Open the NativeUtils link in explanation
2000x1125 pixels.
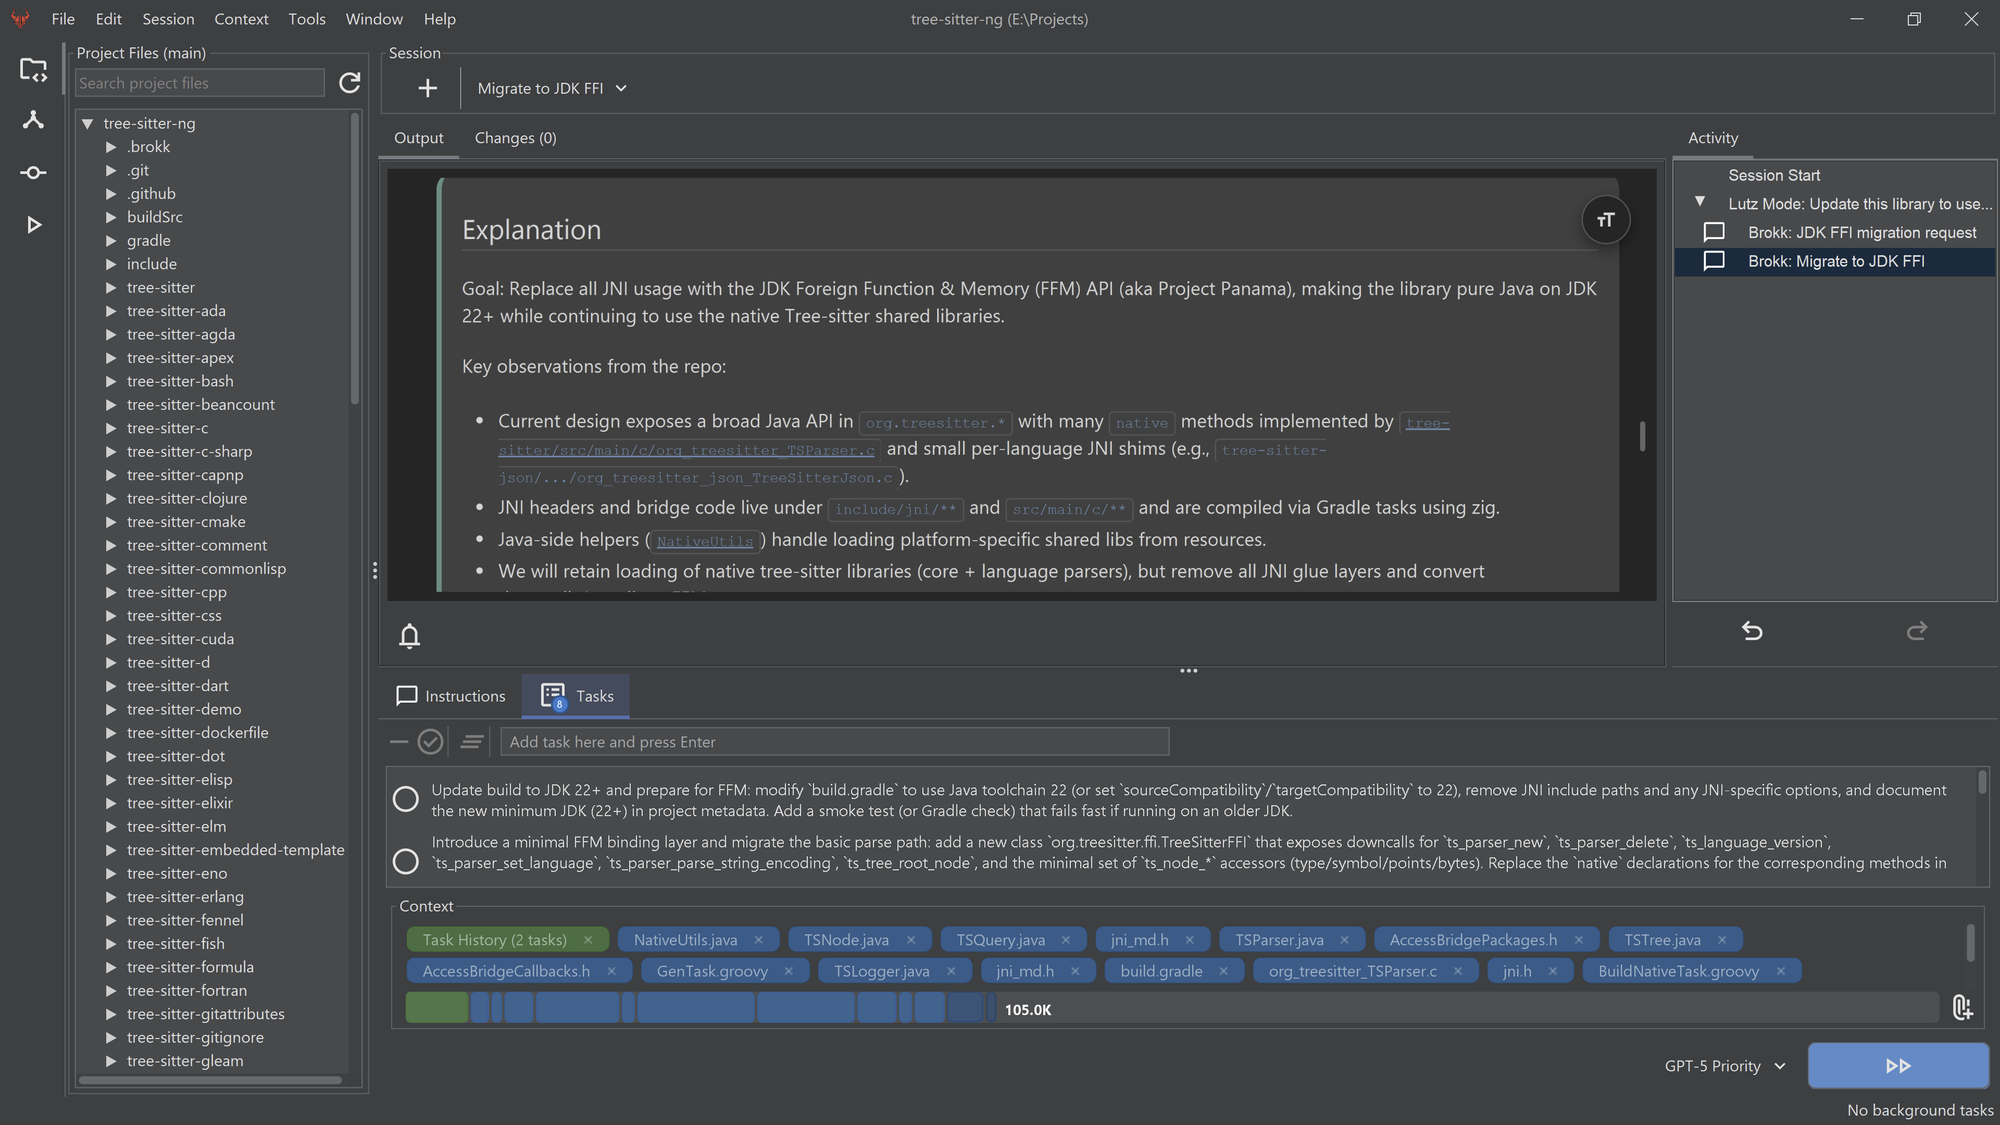[x=704, y=541]
